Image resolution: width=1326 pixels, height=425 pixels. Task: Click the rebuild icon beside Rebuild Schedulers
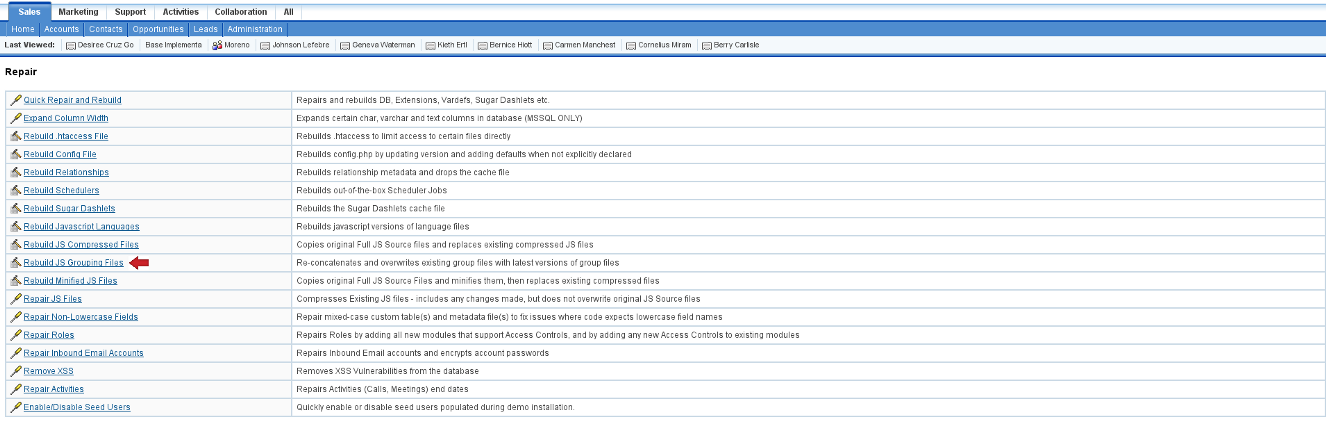click(15, 190)
